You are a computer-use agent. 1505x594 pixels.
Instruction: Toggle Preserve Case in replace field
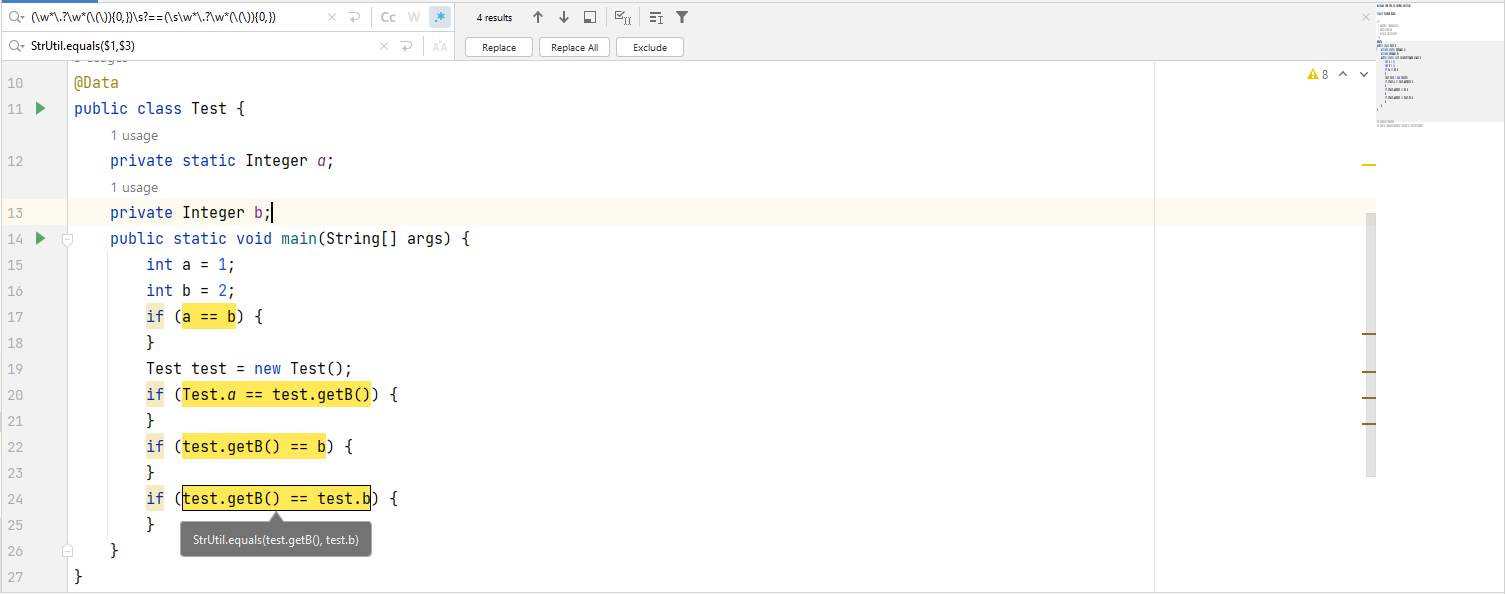[x=440, y=46]
